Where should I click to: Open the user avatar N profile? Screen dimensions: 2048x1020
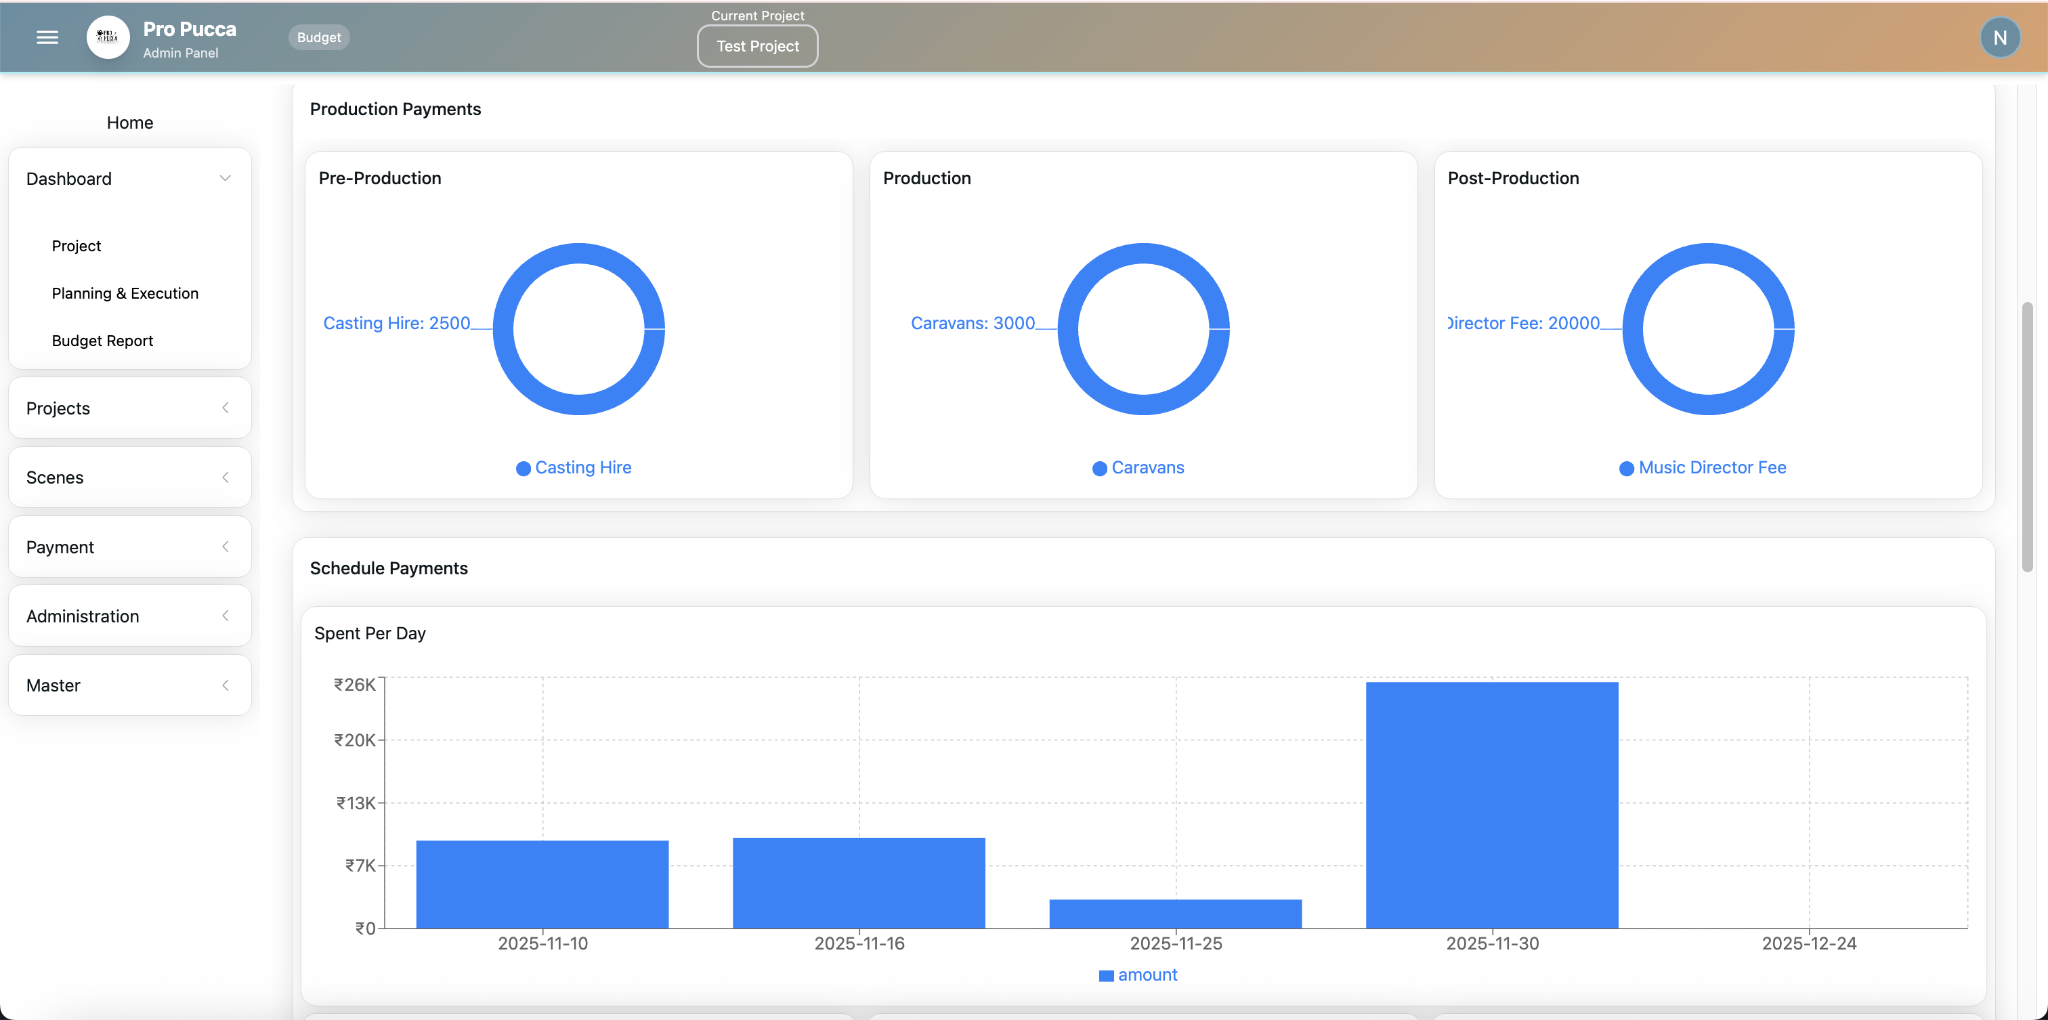click(x=2000, y=38)
